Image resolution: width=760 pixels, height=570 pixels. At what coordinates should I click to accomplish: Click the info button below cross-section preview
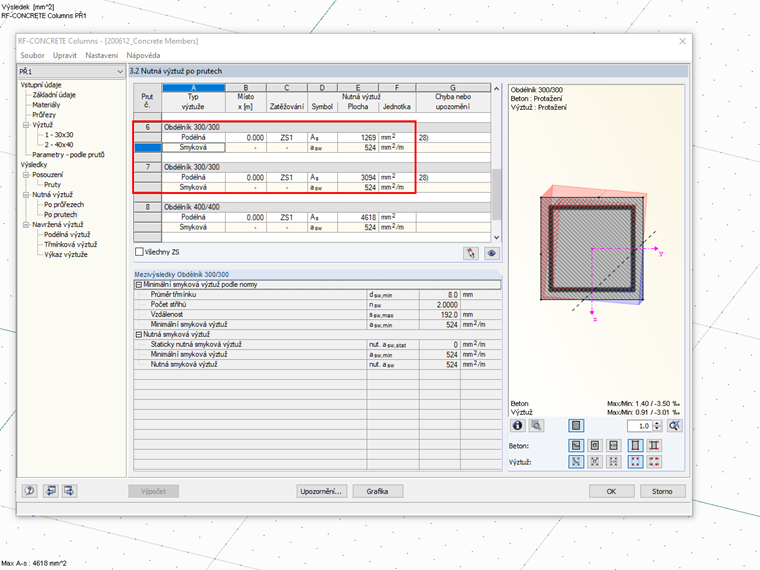point(518,426)
